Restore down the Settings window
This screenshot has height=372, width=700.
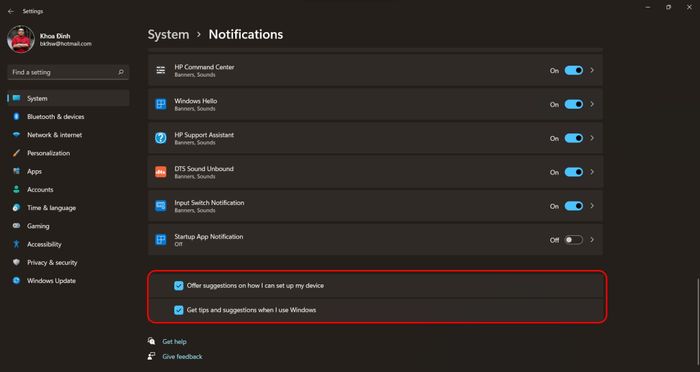pyautogui.click(x=668, y=8)
